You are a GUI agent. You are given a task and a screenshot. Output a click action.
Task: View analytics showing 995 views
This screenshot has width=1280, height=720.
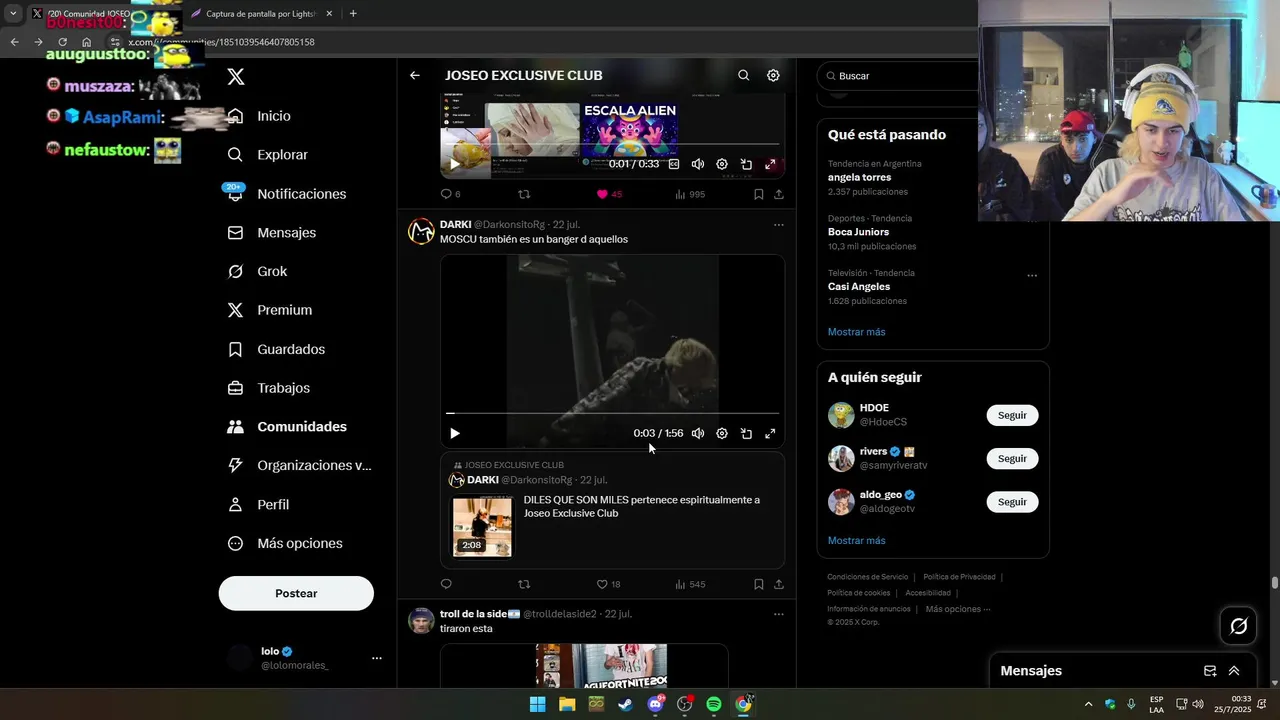pyautogui.click(x=690, y=194)
